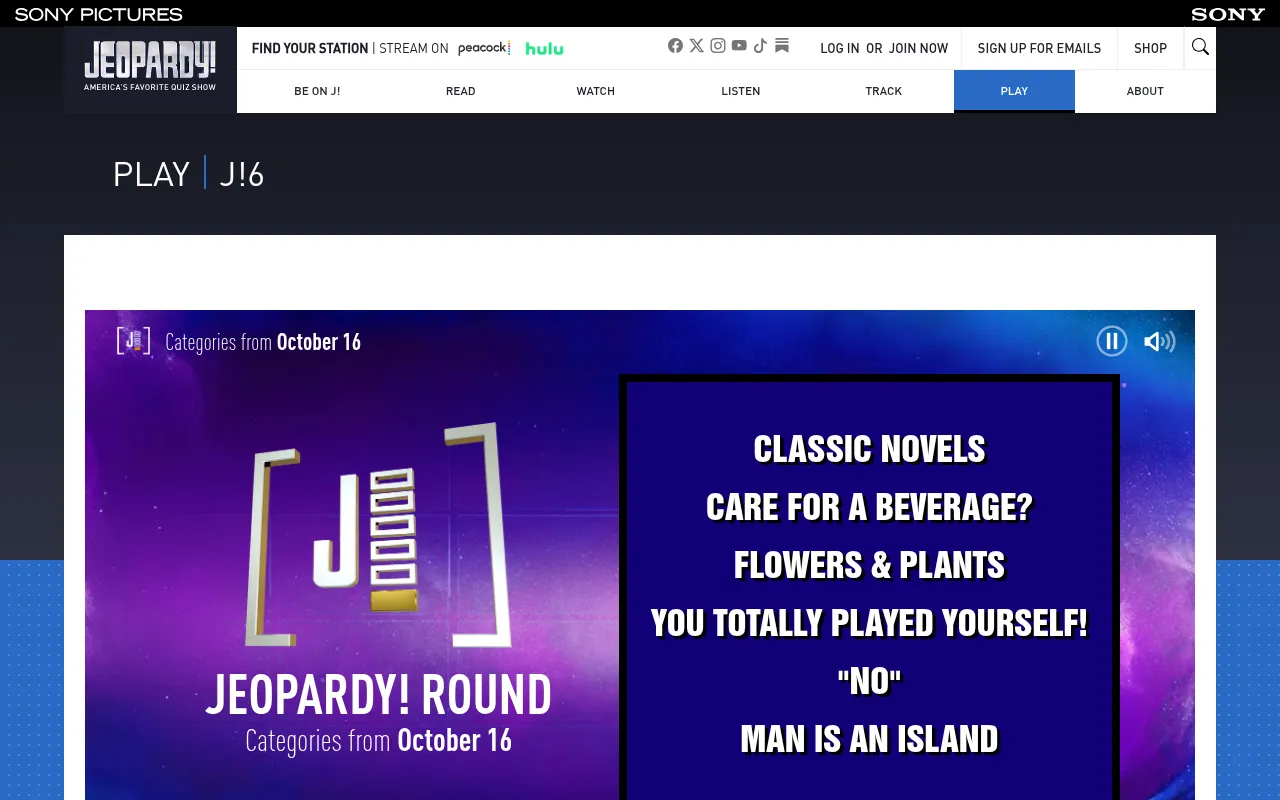Open the WATCH menu

click(596, 91)
